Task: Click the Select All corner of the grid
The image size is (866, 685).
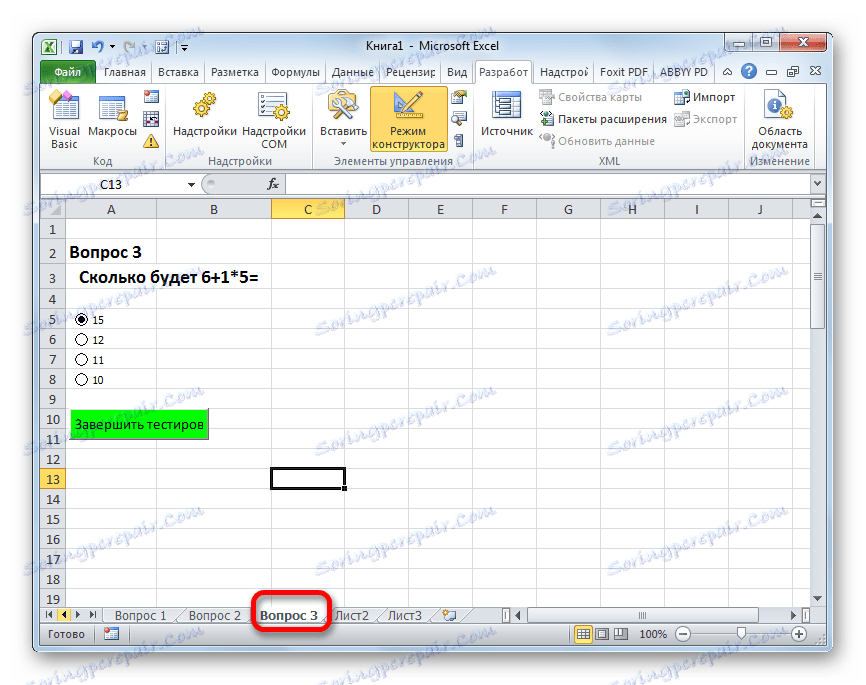Action: pyautogui.click(x=53, y=209)
